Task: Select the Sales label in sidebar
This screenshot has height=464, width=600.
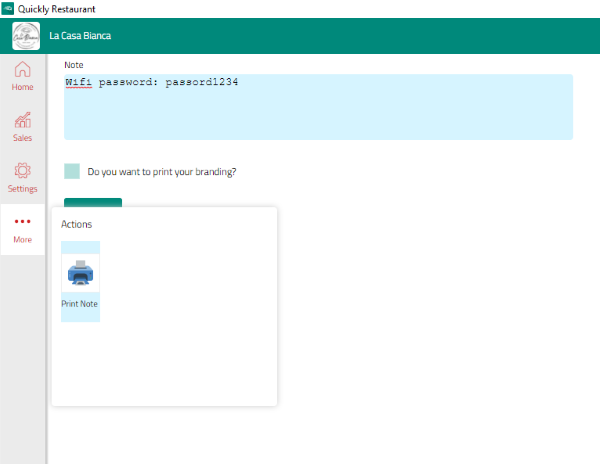Action: [22, 138]
